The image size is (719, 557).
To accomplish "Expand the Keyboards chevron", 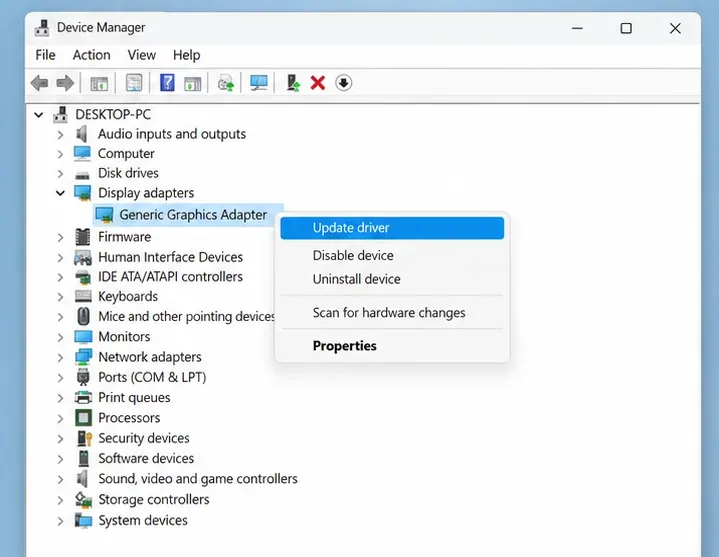I will [60, 297].
